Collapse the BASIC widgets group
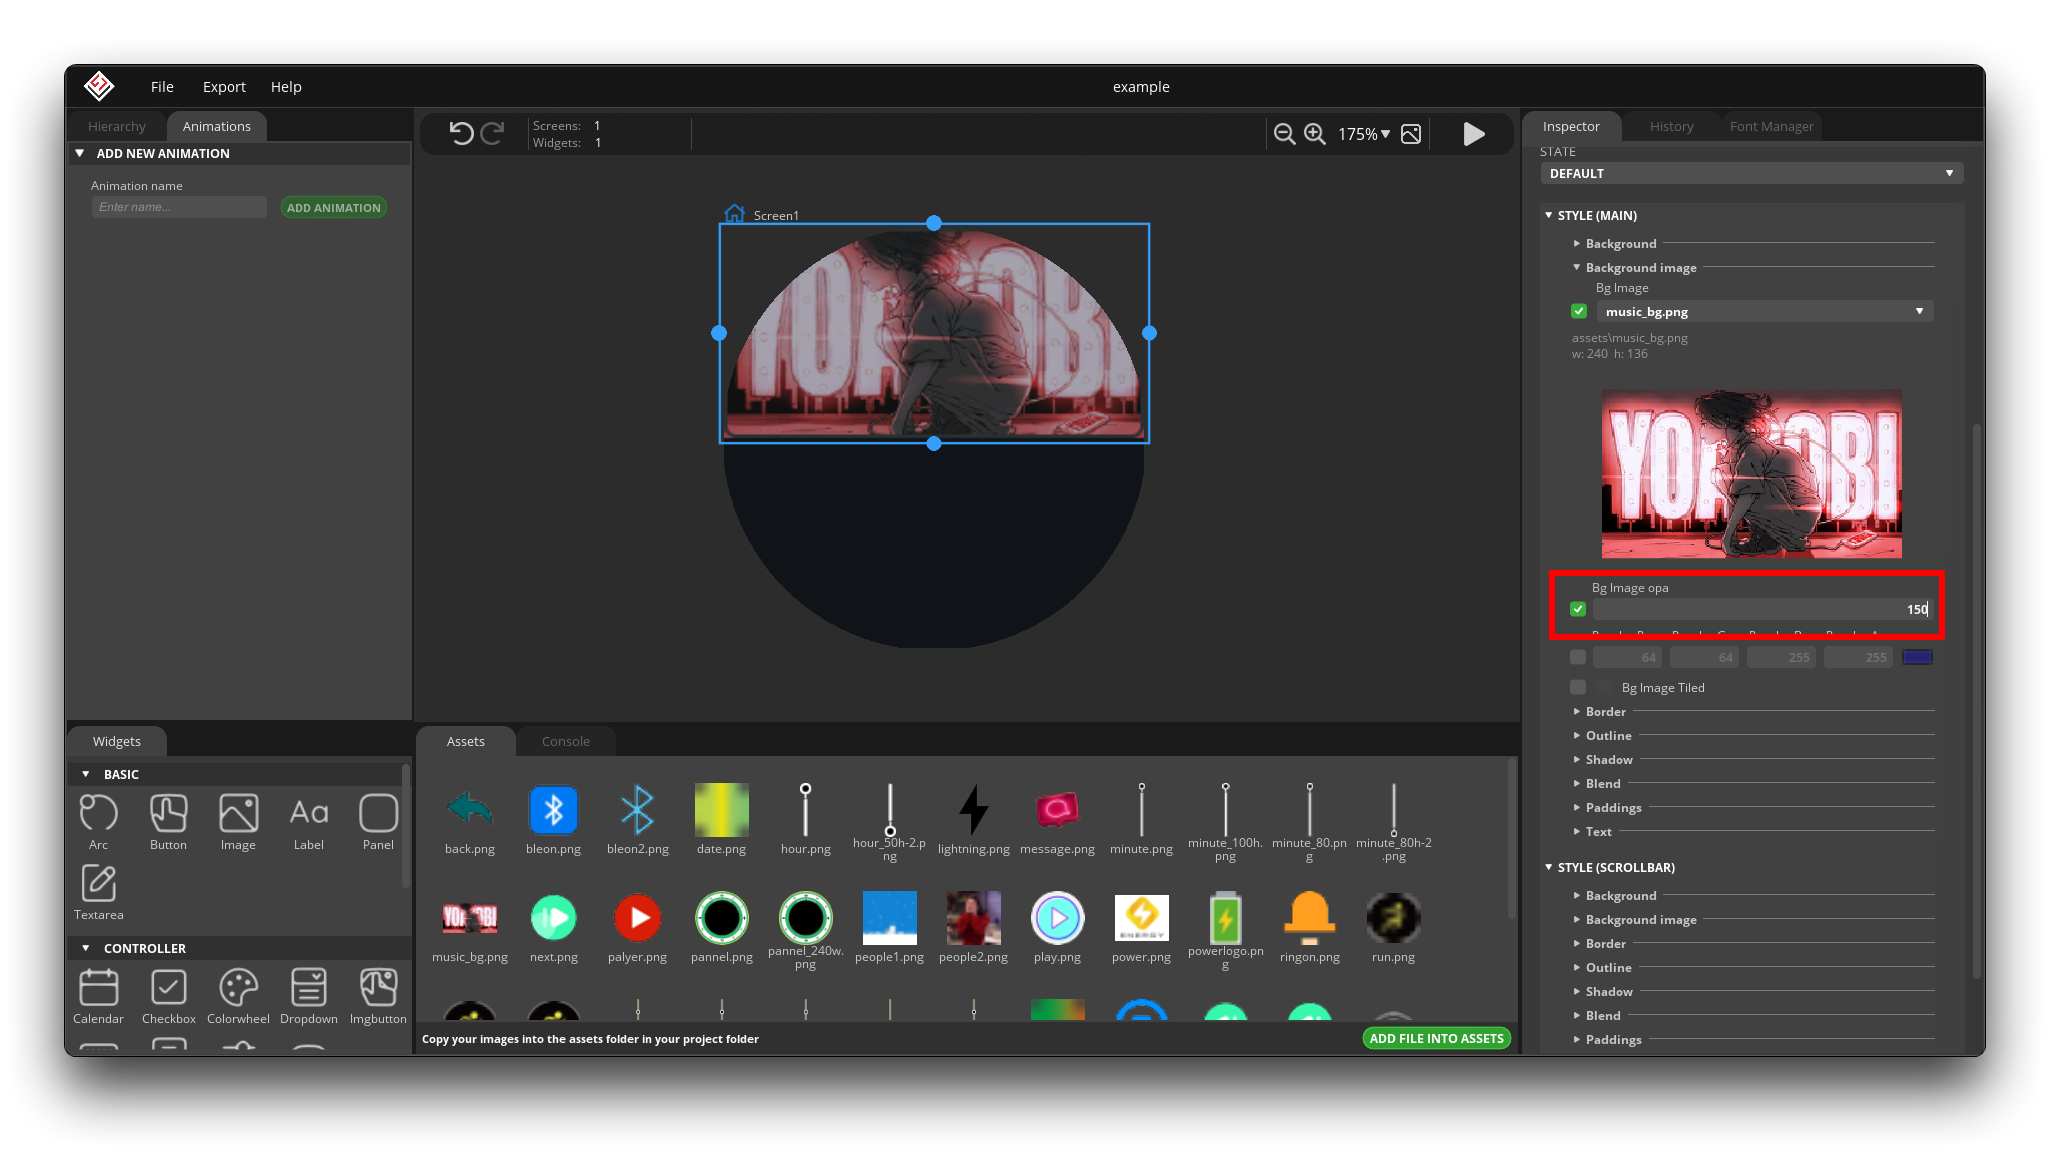The width and height of the screenshot is (2050, 1153). click(x=86, y=774)
